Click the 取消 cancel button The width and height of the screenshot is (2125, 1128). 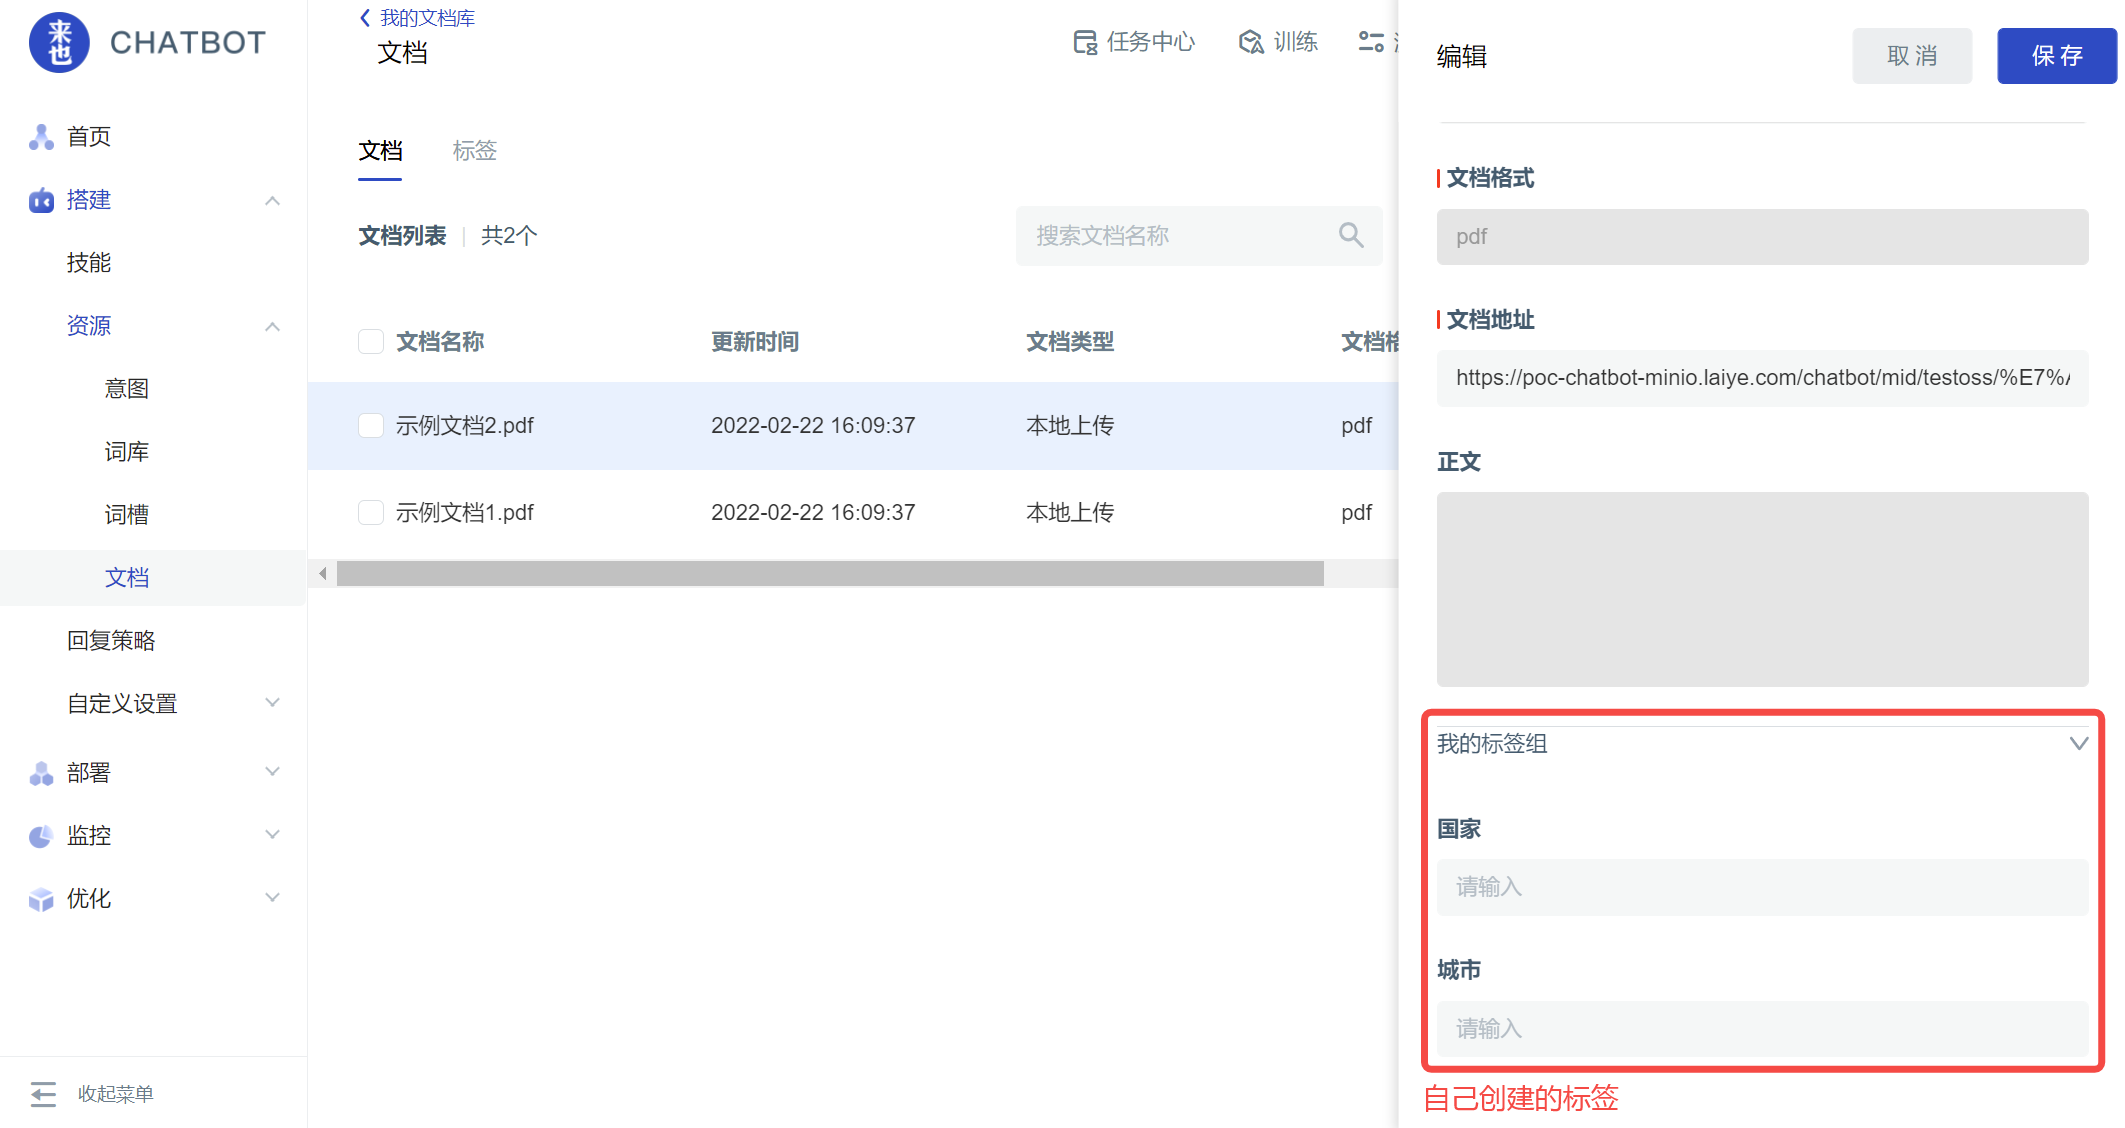(1912, 56)
